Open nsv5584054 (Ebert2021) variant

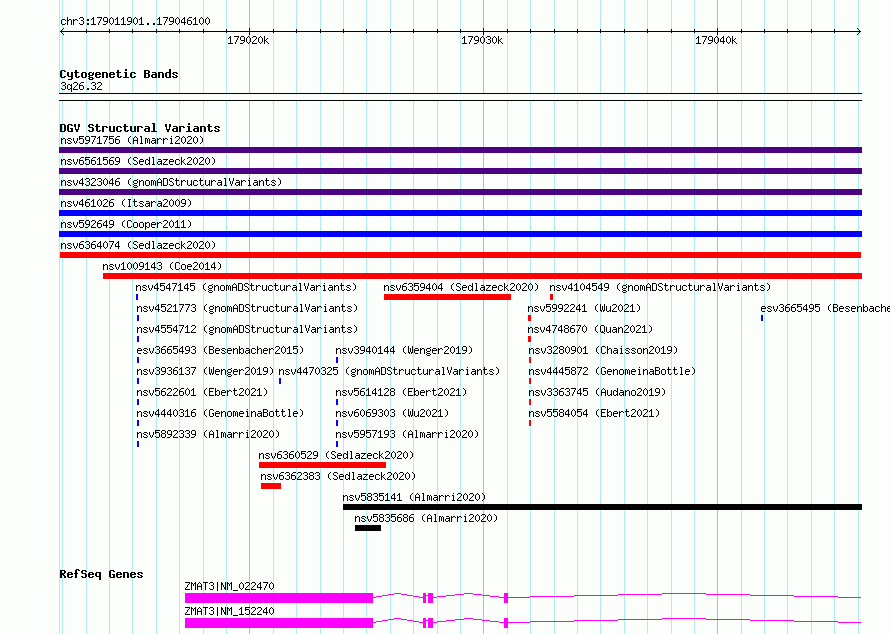click(594, 413)
